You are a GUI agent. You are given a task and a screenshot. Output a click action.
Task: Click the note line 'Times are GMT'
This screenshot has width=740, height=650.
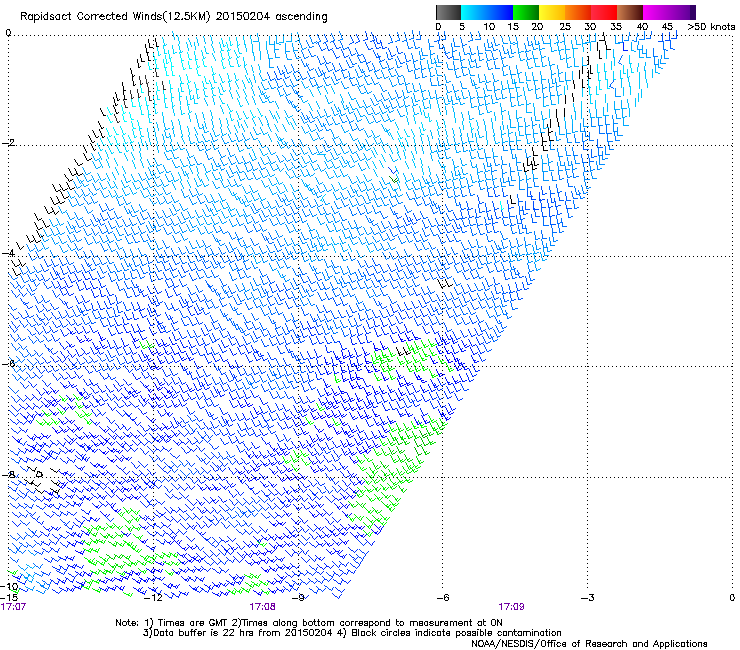click(x=193, y=623)
